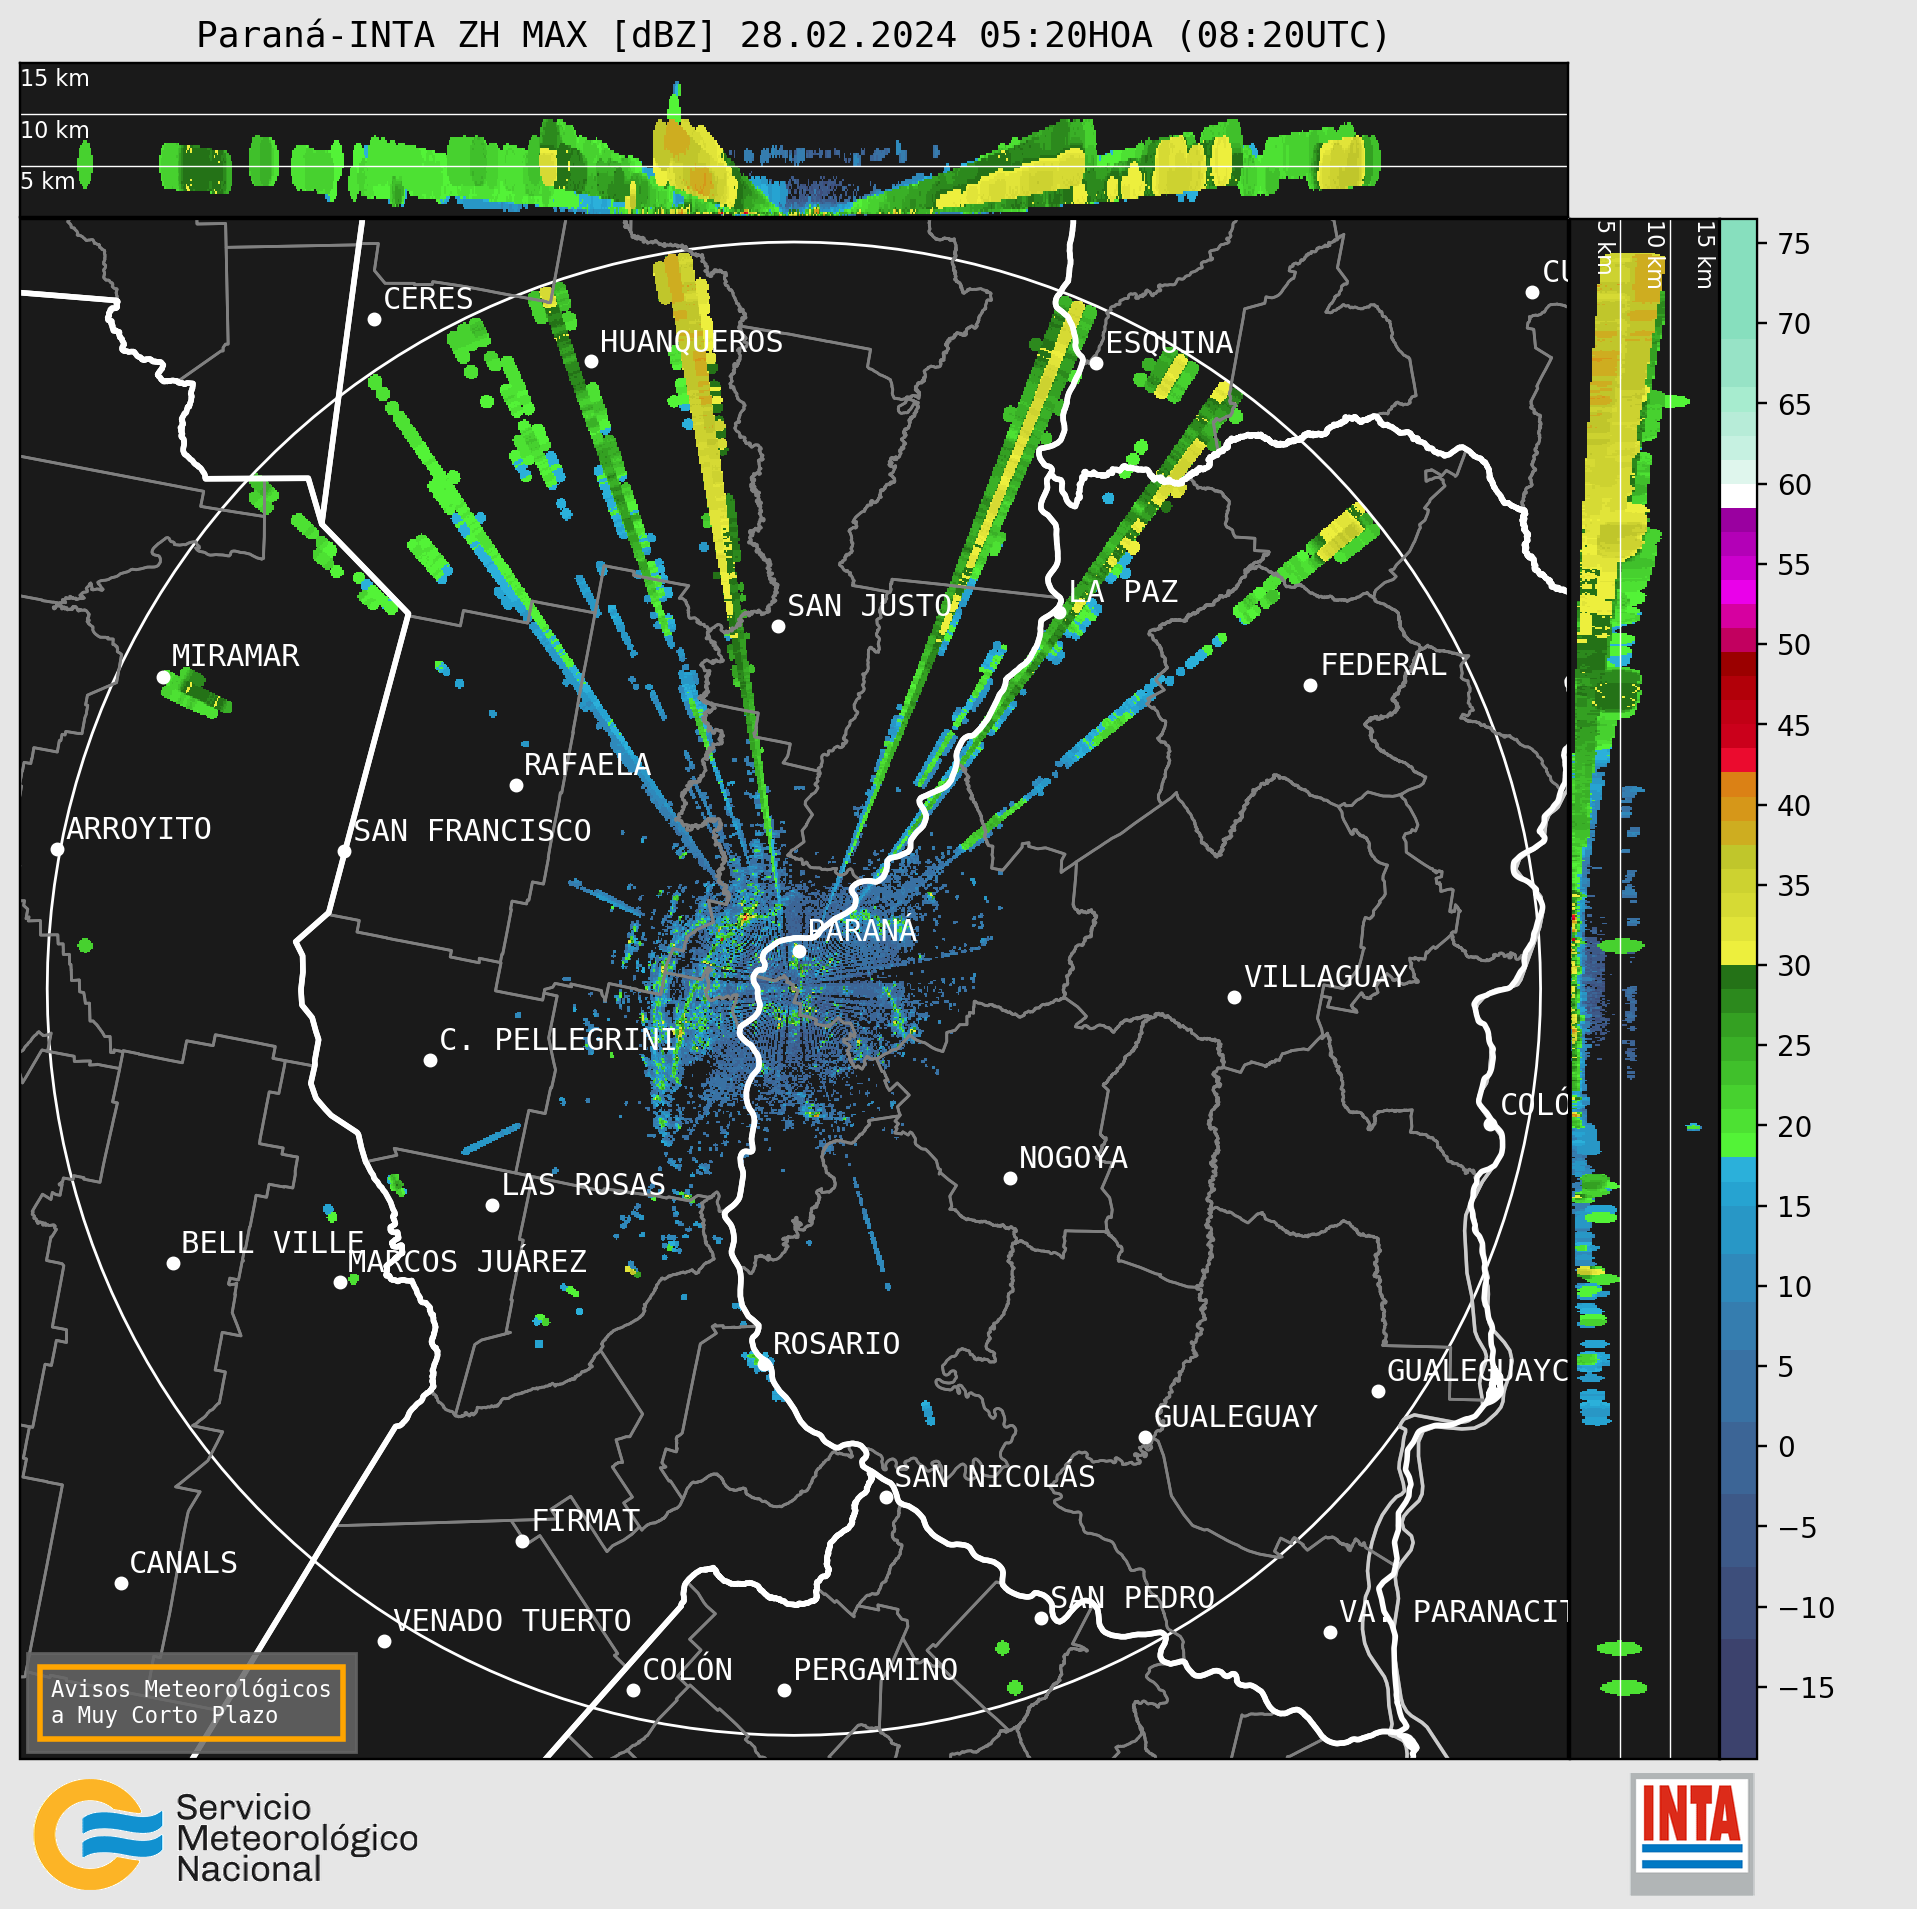Click the ROSARIO city label
Screen dimensions: 1917x1909
coord(836,1344)
